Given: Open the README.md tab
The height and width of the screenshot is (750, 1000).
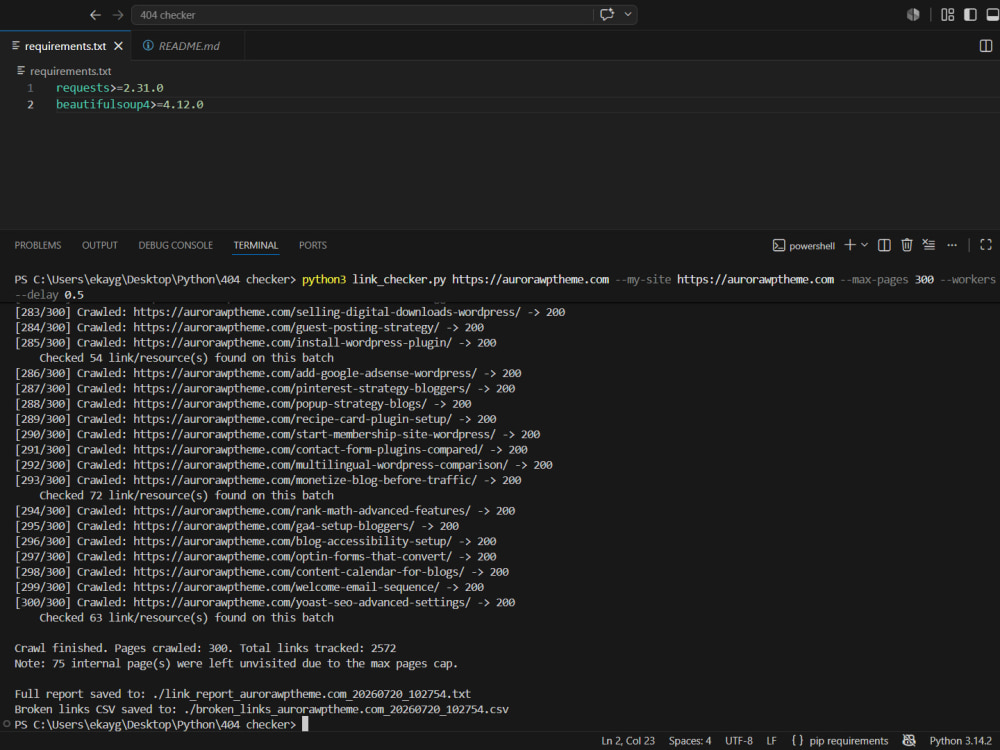Looking at the screenshot, I should pos(188,46).
